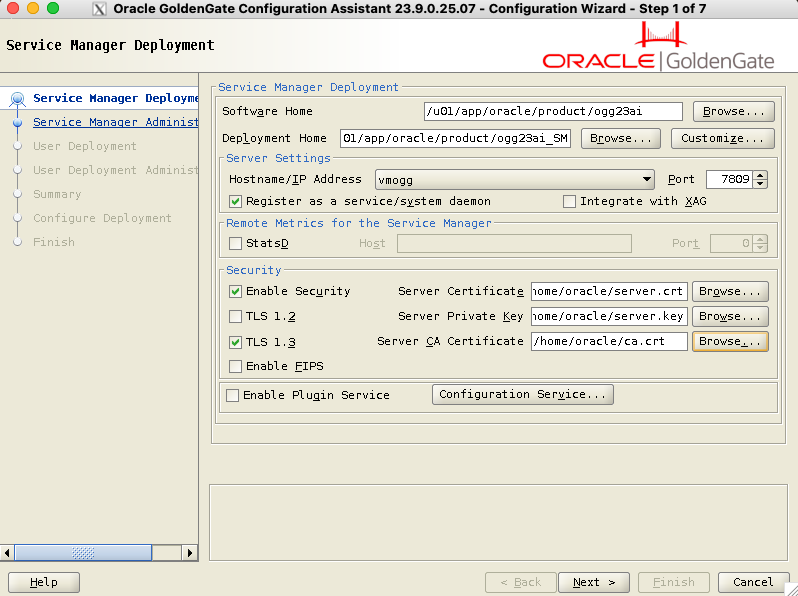Click right arrow of sidebar horizontal scrollbar
798x596 pixels.
(x=190, y=552)
